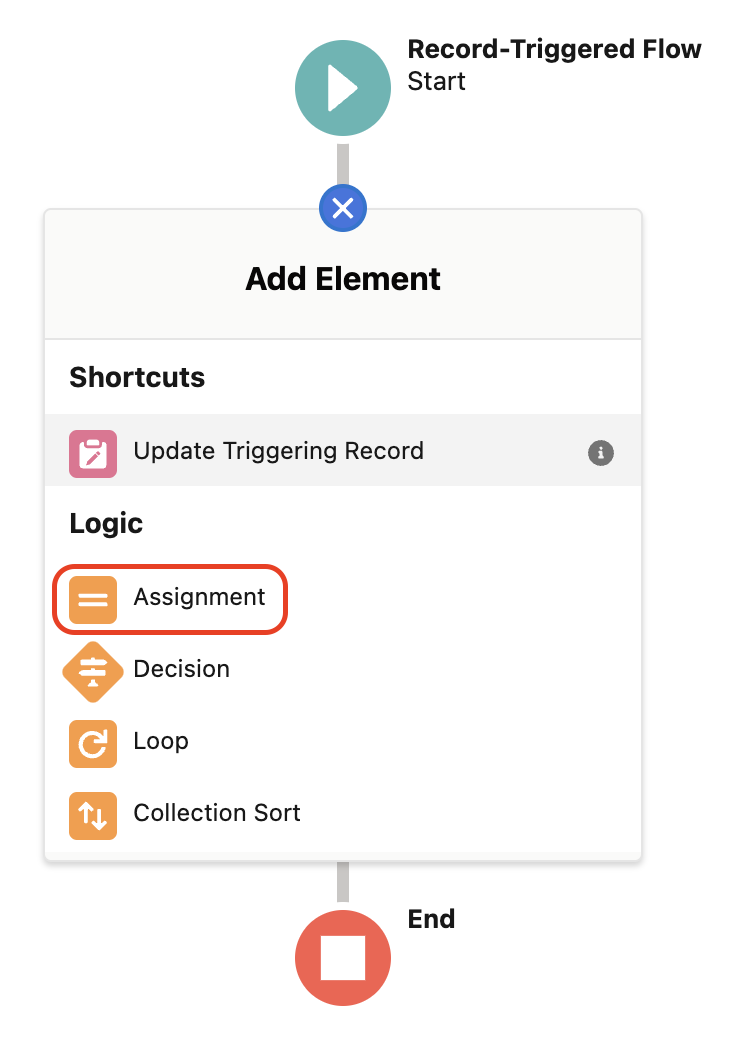Screen dimensions: 744x1048
Task: Click the End label text
Action: click(431, 919)
